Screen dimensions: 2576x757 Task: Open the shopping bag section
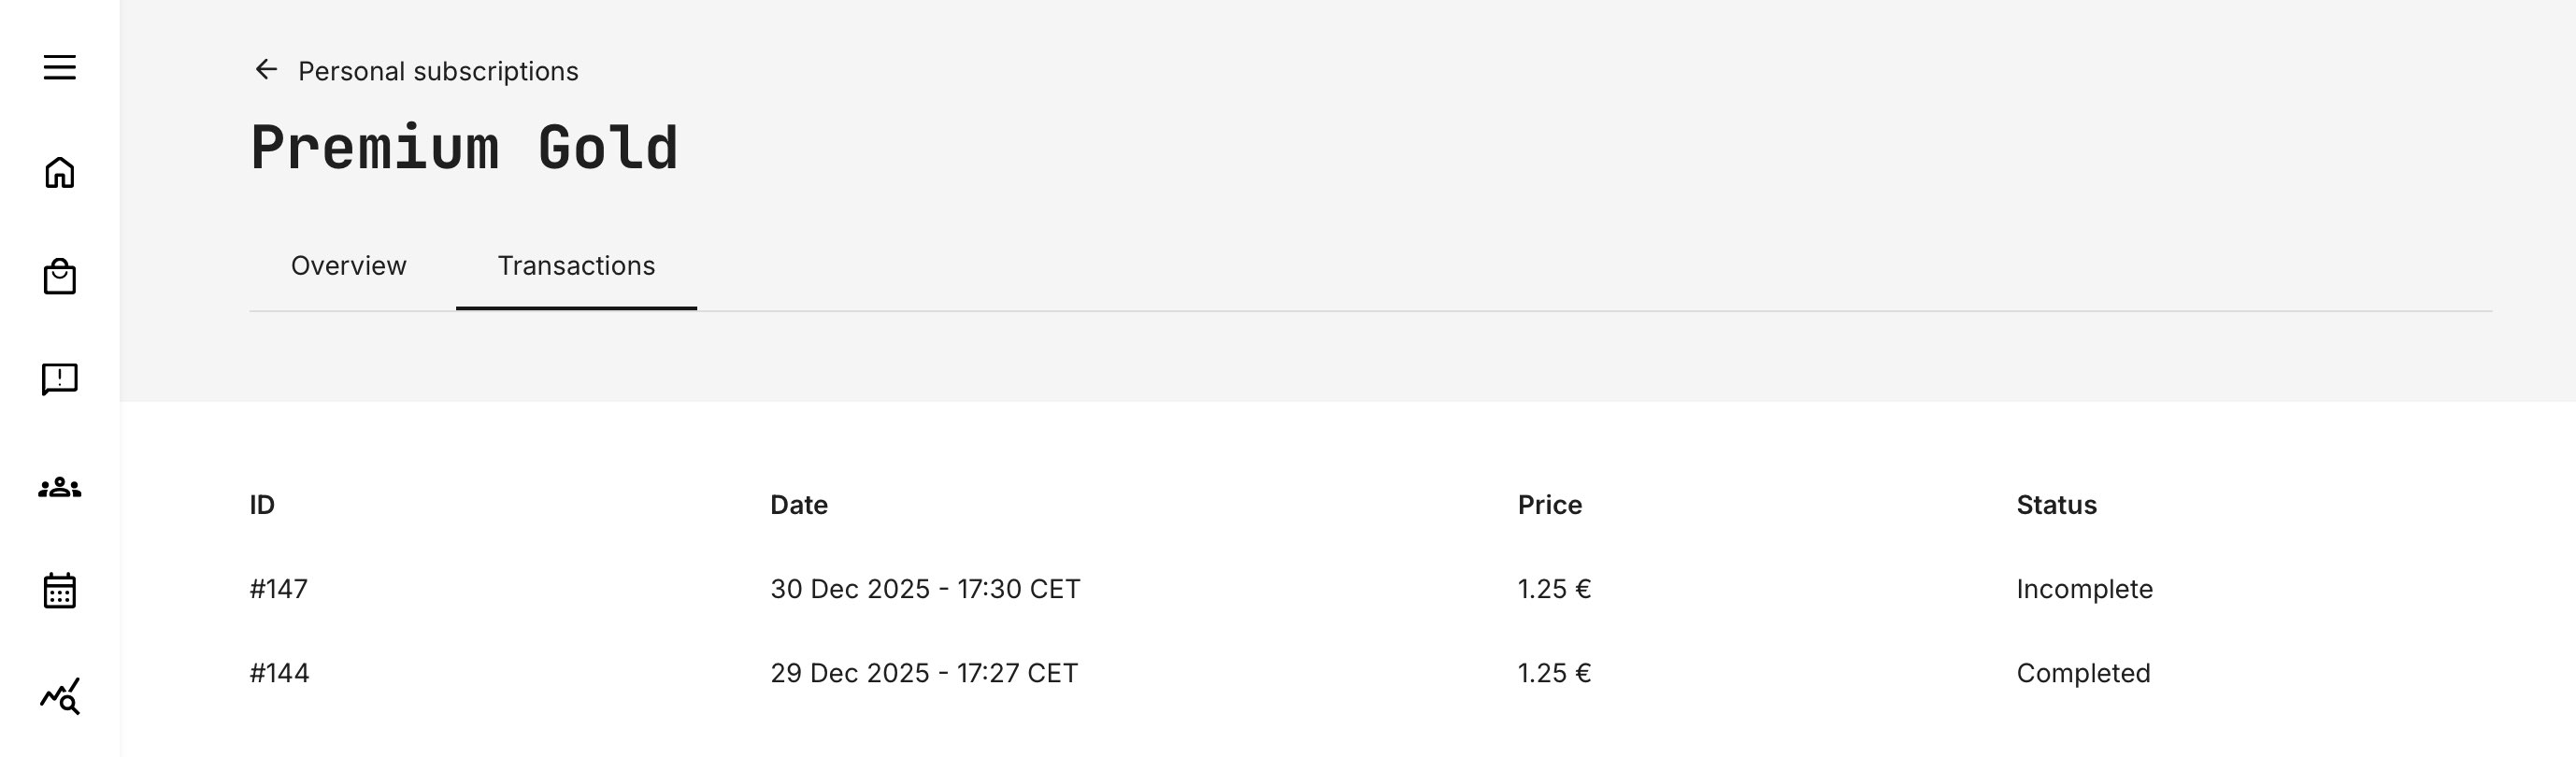click(60, 277)
